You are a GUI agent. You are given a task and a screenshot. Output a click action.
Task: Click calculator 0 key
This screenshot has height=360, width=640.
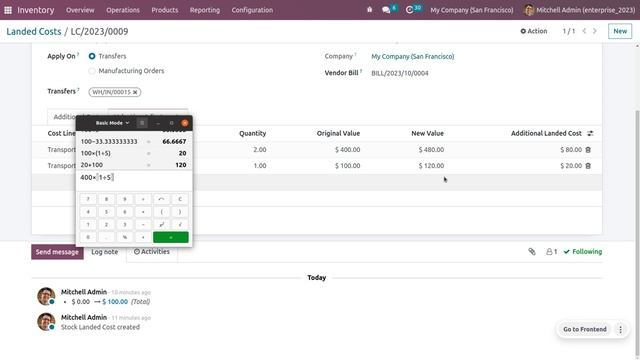(88, 237)
